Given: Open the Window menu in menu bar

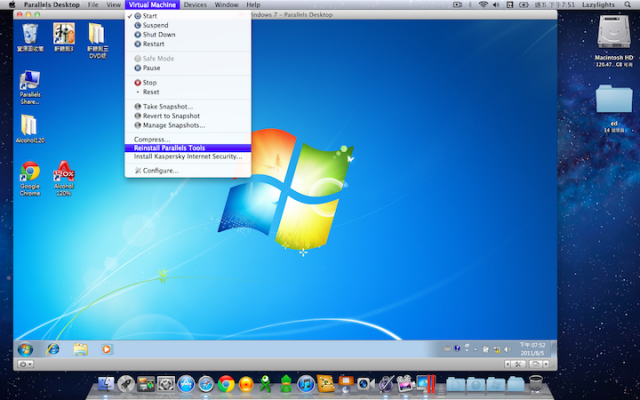Looking at the screenshot, I should 227,5.
